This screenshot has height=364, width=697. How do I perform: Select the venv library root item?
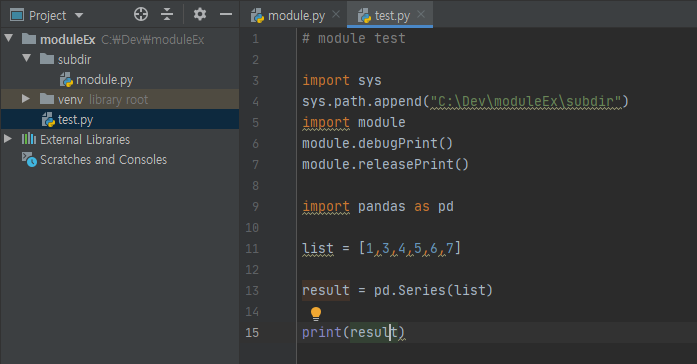pyautogui.click(x=120, y=99)
